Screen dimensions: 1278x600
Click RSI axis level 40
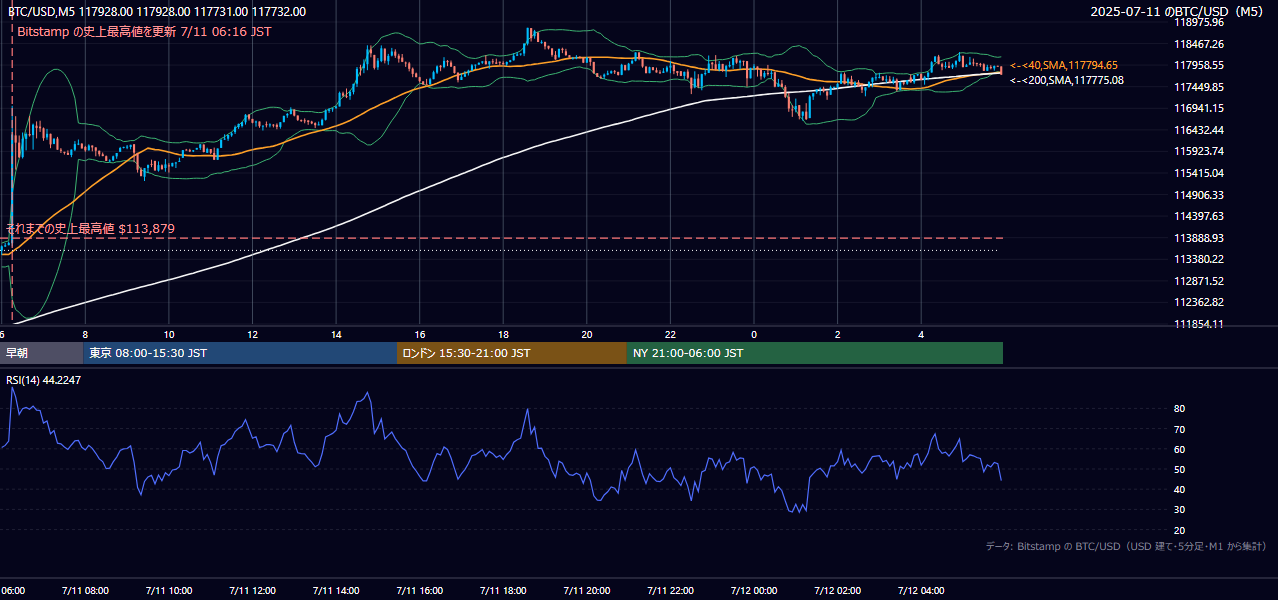click(x=1180, y=489)
